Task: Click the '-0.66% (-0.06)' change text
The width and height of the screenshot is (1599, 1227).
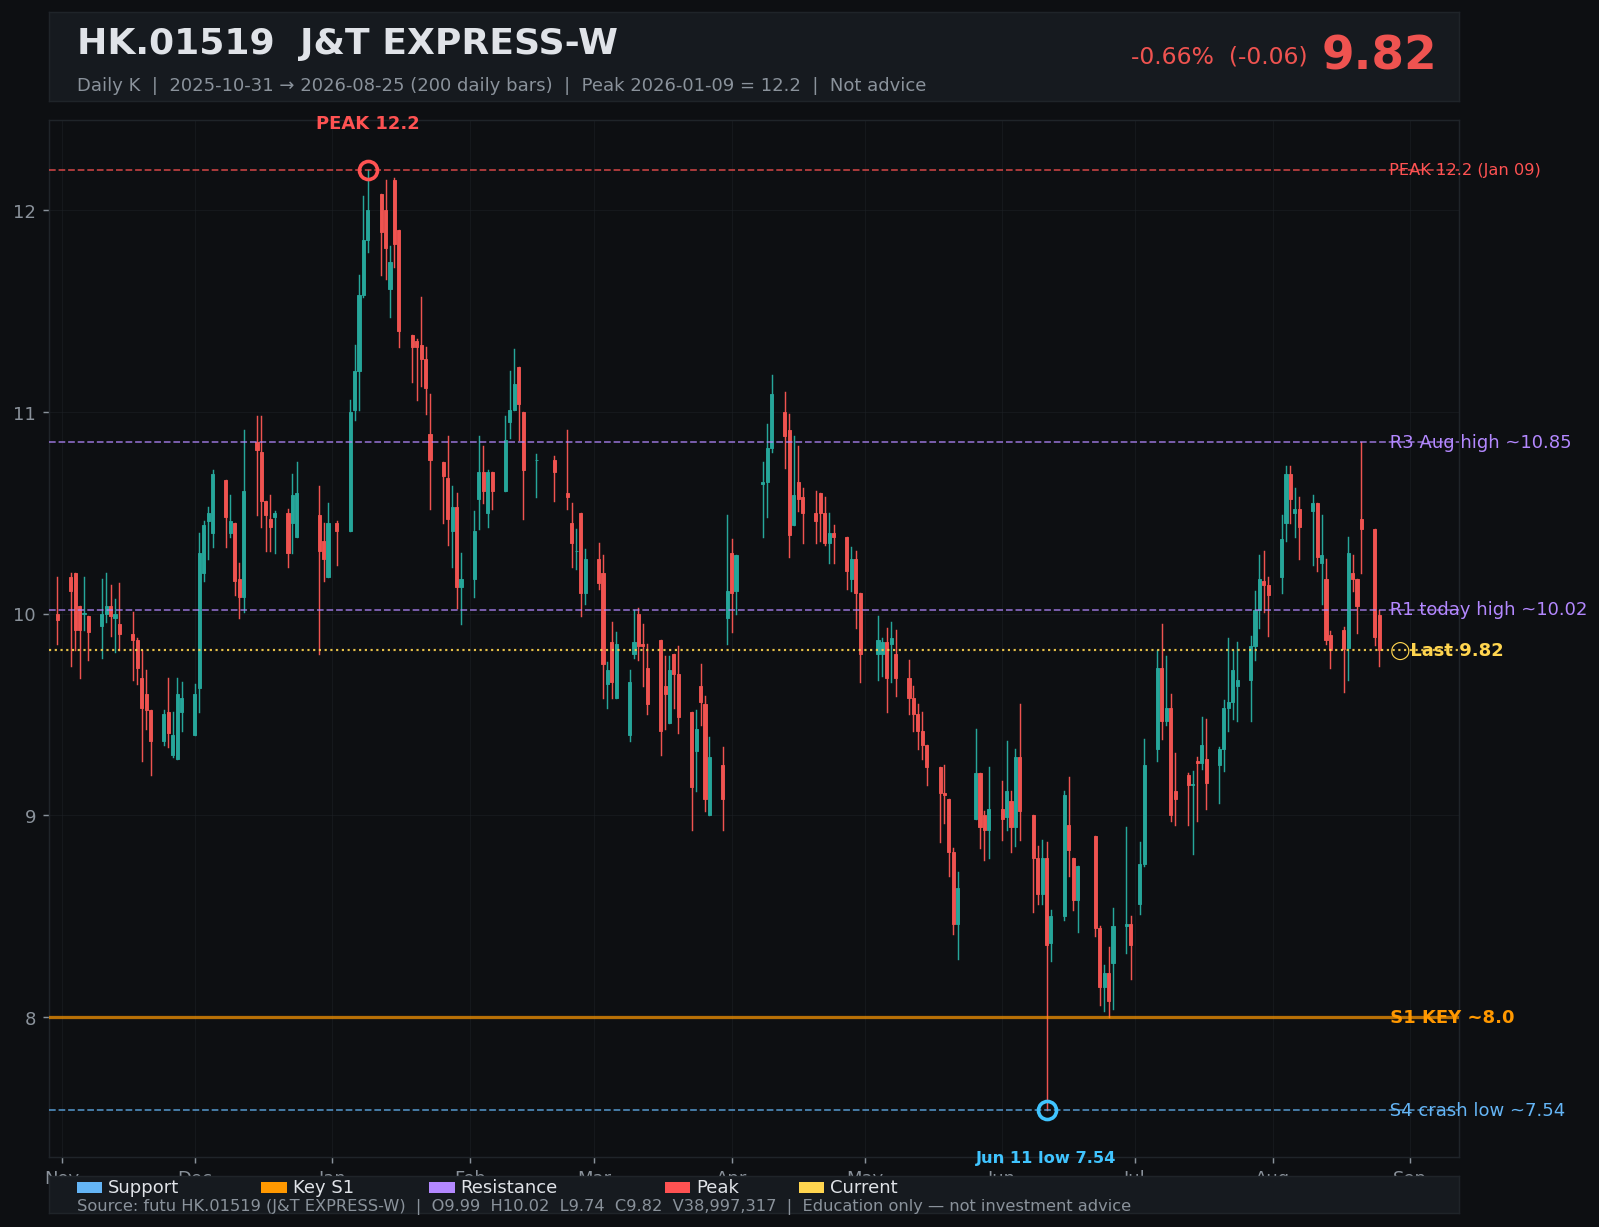Action: click(x=1219, y=57)
